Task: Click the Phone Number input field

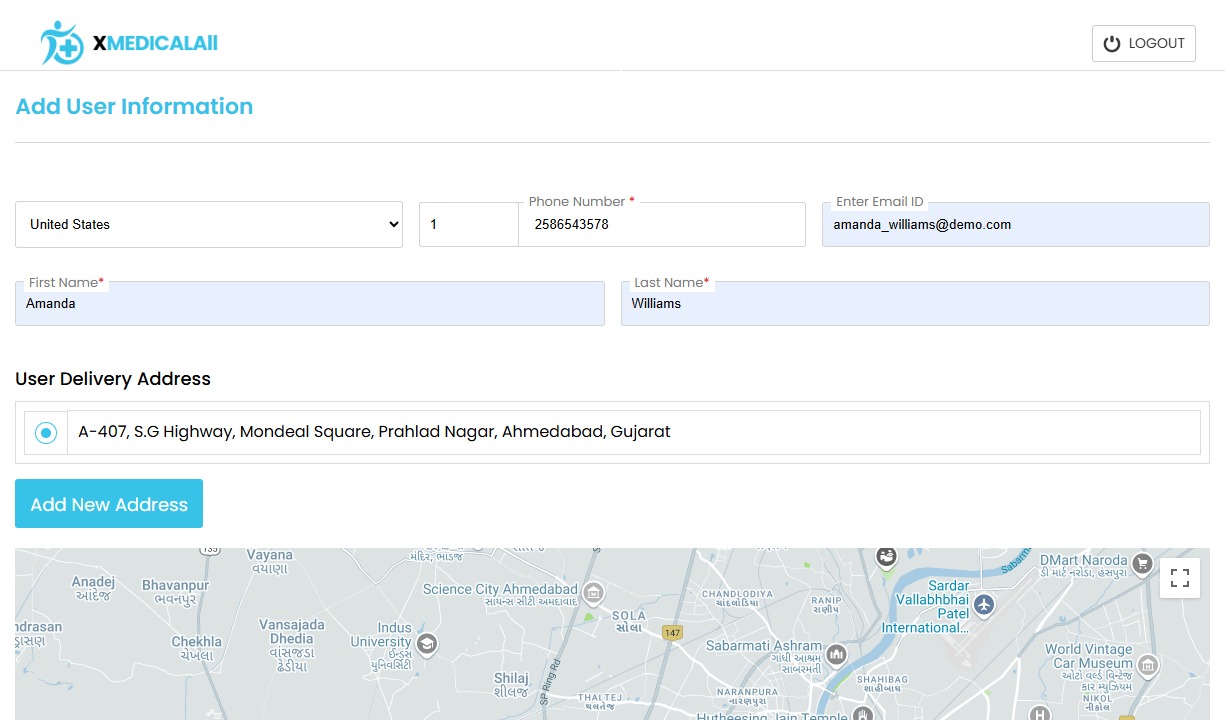Action: coord(662,224)
